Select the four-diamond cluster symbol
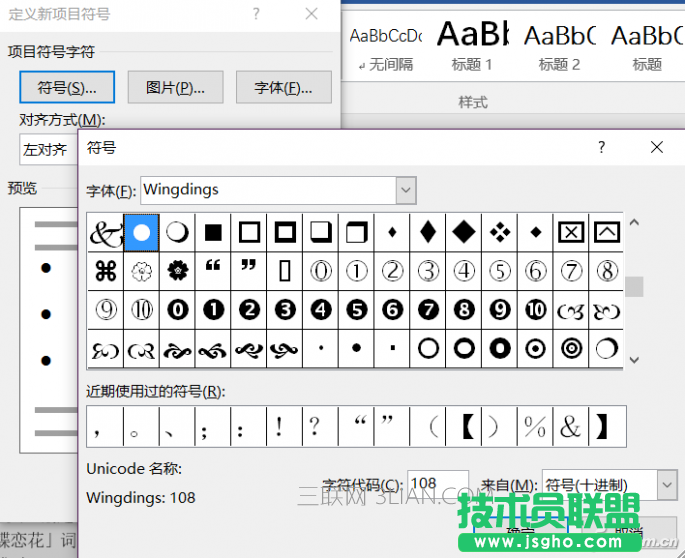This screenshot has height=558, width=685. [x=499, y=232]
